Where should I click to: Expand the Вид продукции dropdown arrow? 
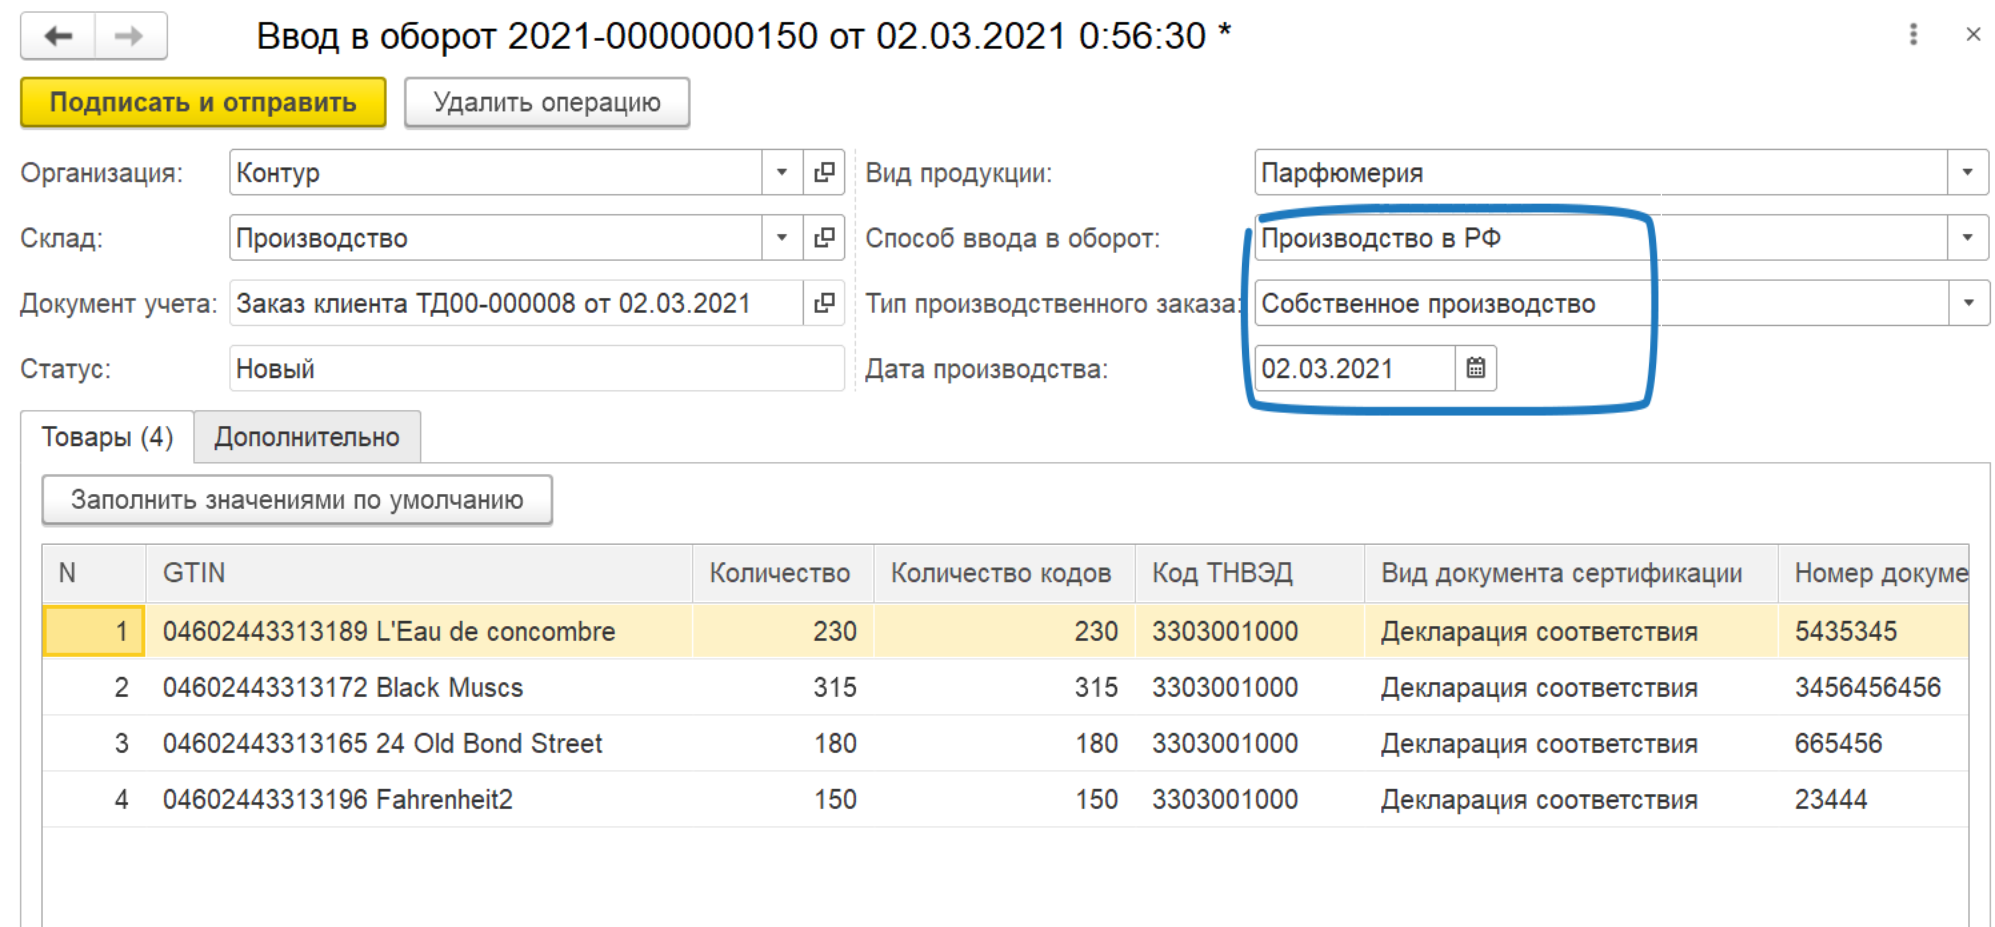pos(1967,173)
